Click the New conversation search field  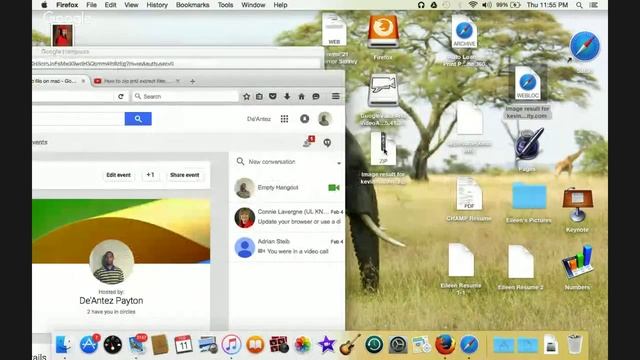pos(286,162)
